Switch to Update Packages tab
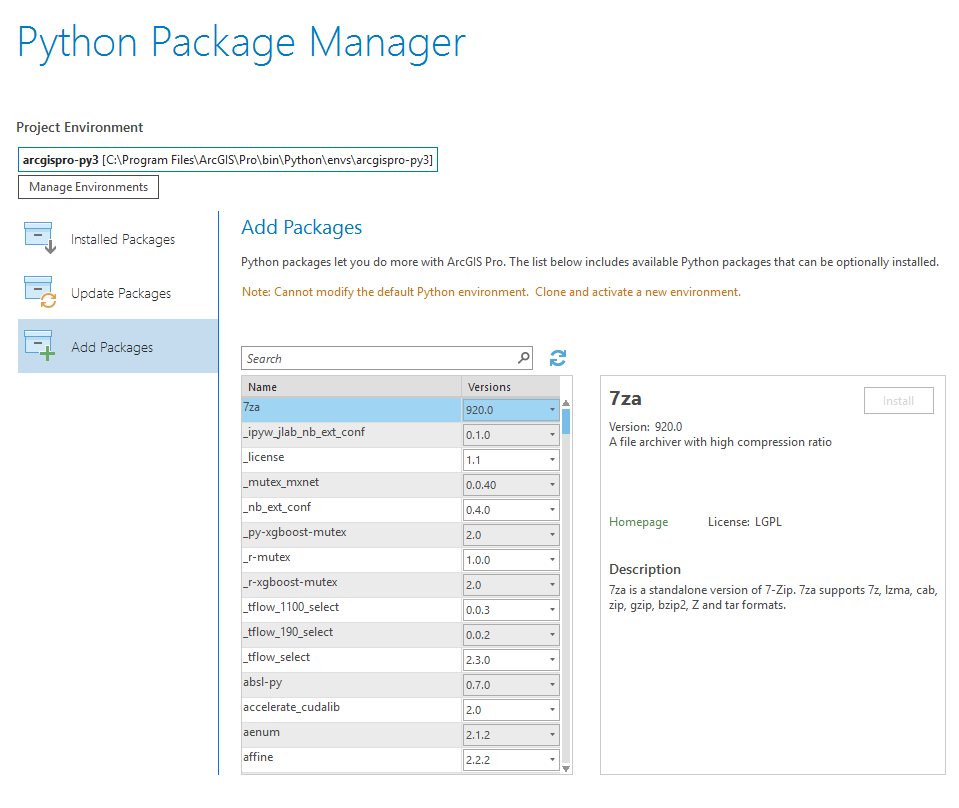 [x=117, y=292]
